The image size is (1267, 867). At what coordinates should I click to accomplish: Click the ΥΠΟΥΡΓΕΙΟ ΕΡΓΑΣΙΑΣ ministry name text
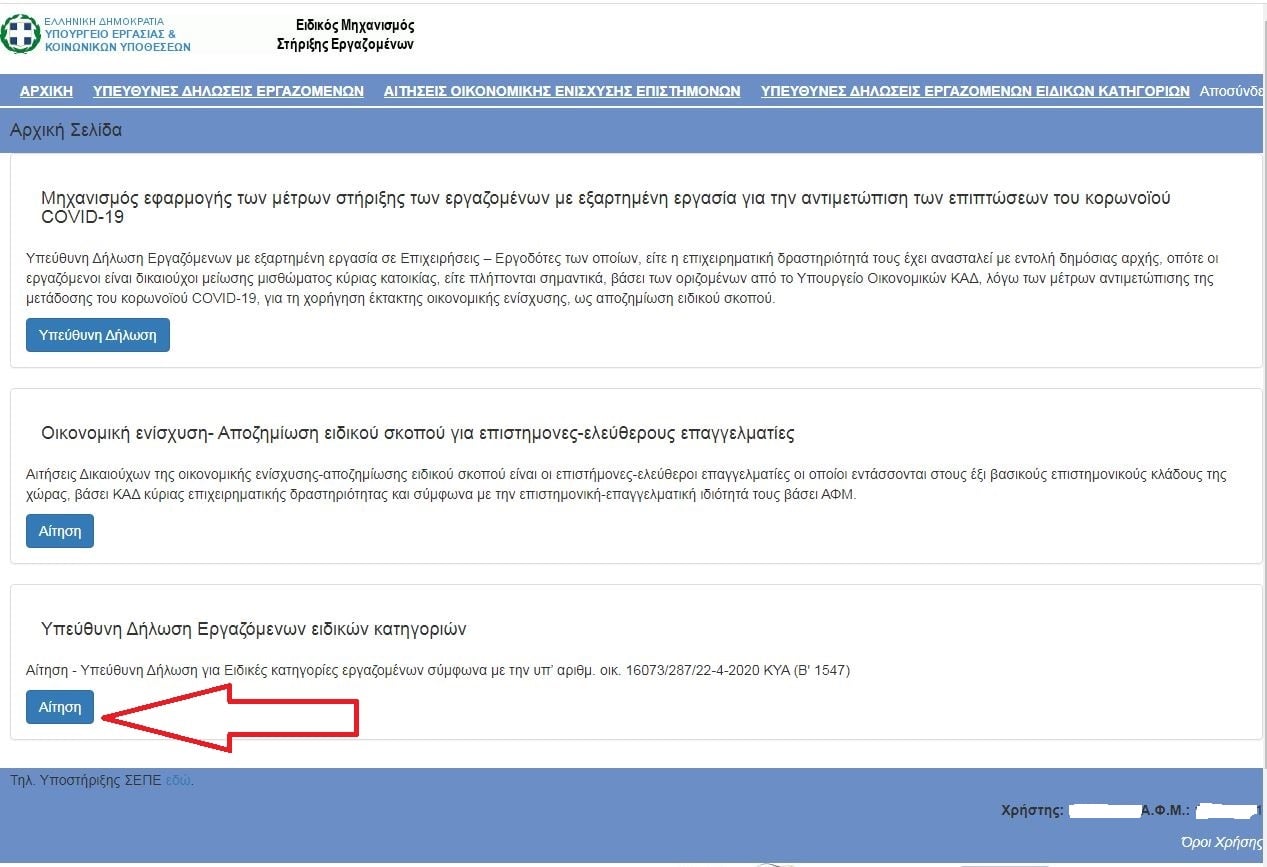(x=110, y=34)
